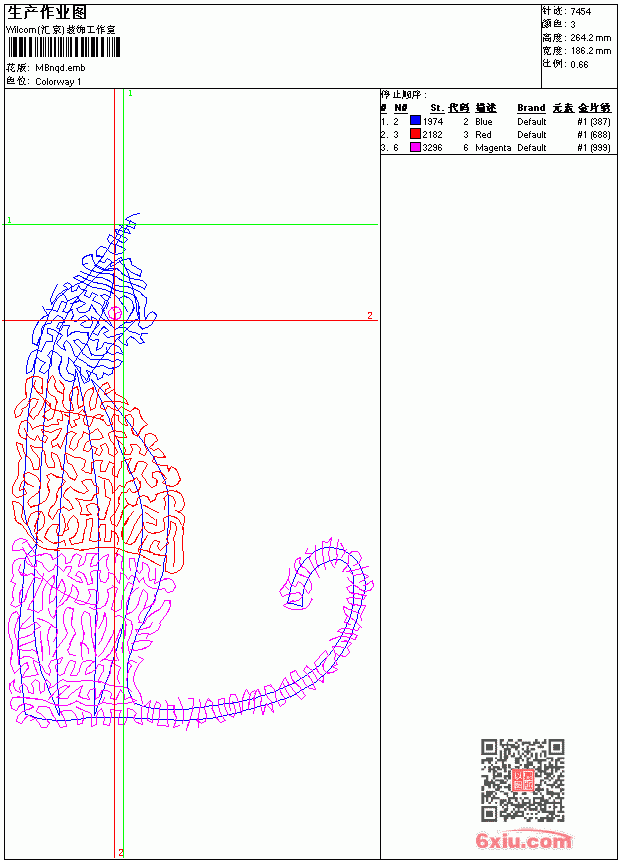620x860 pixels.
Task: Click the blue color swatch for stop 1
Action: (415, 121)
